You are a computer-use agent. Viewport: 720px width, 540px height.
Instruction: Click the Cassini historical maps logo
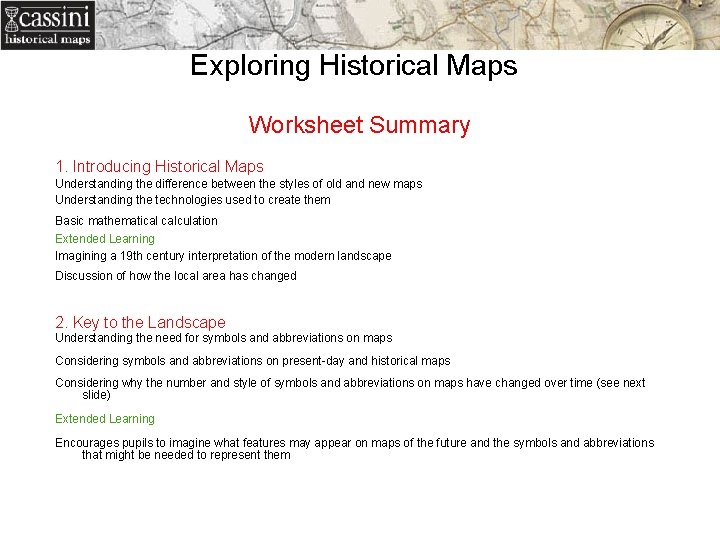[48, 25]
